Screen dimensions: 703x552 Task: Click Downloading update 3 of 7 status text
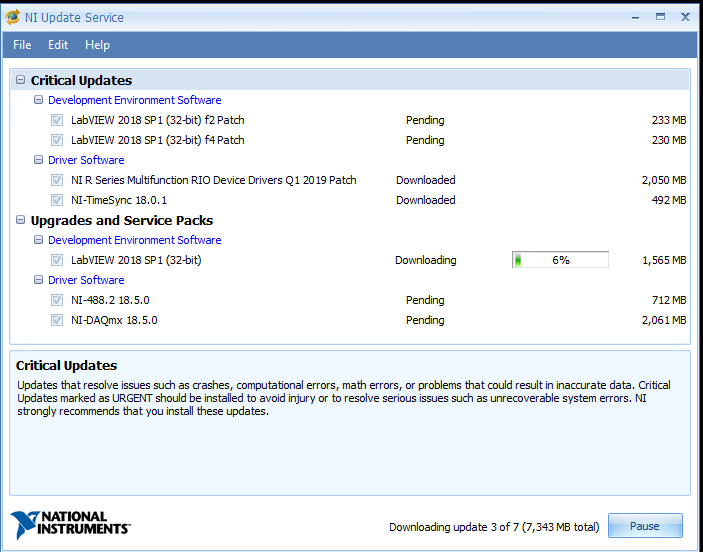tap(494, 527)
